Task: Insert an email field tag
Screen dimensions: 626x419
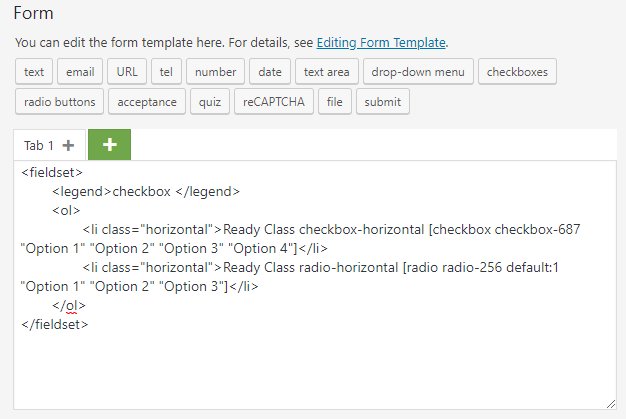Action: (x=80, y=72)
